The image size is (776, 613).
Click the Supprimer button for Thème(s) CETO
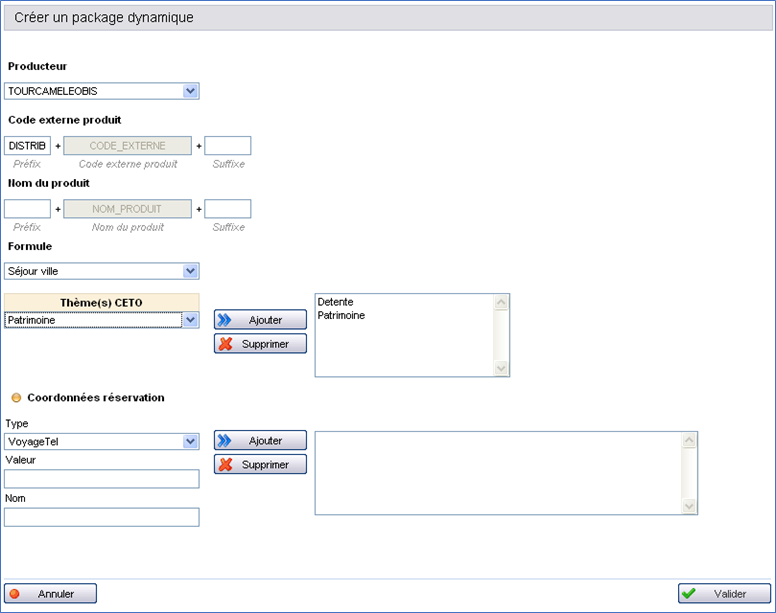pyautogui.click(x=260, y=344)
